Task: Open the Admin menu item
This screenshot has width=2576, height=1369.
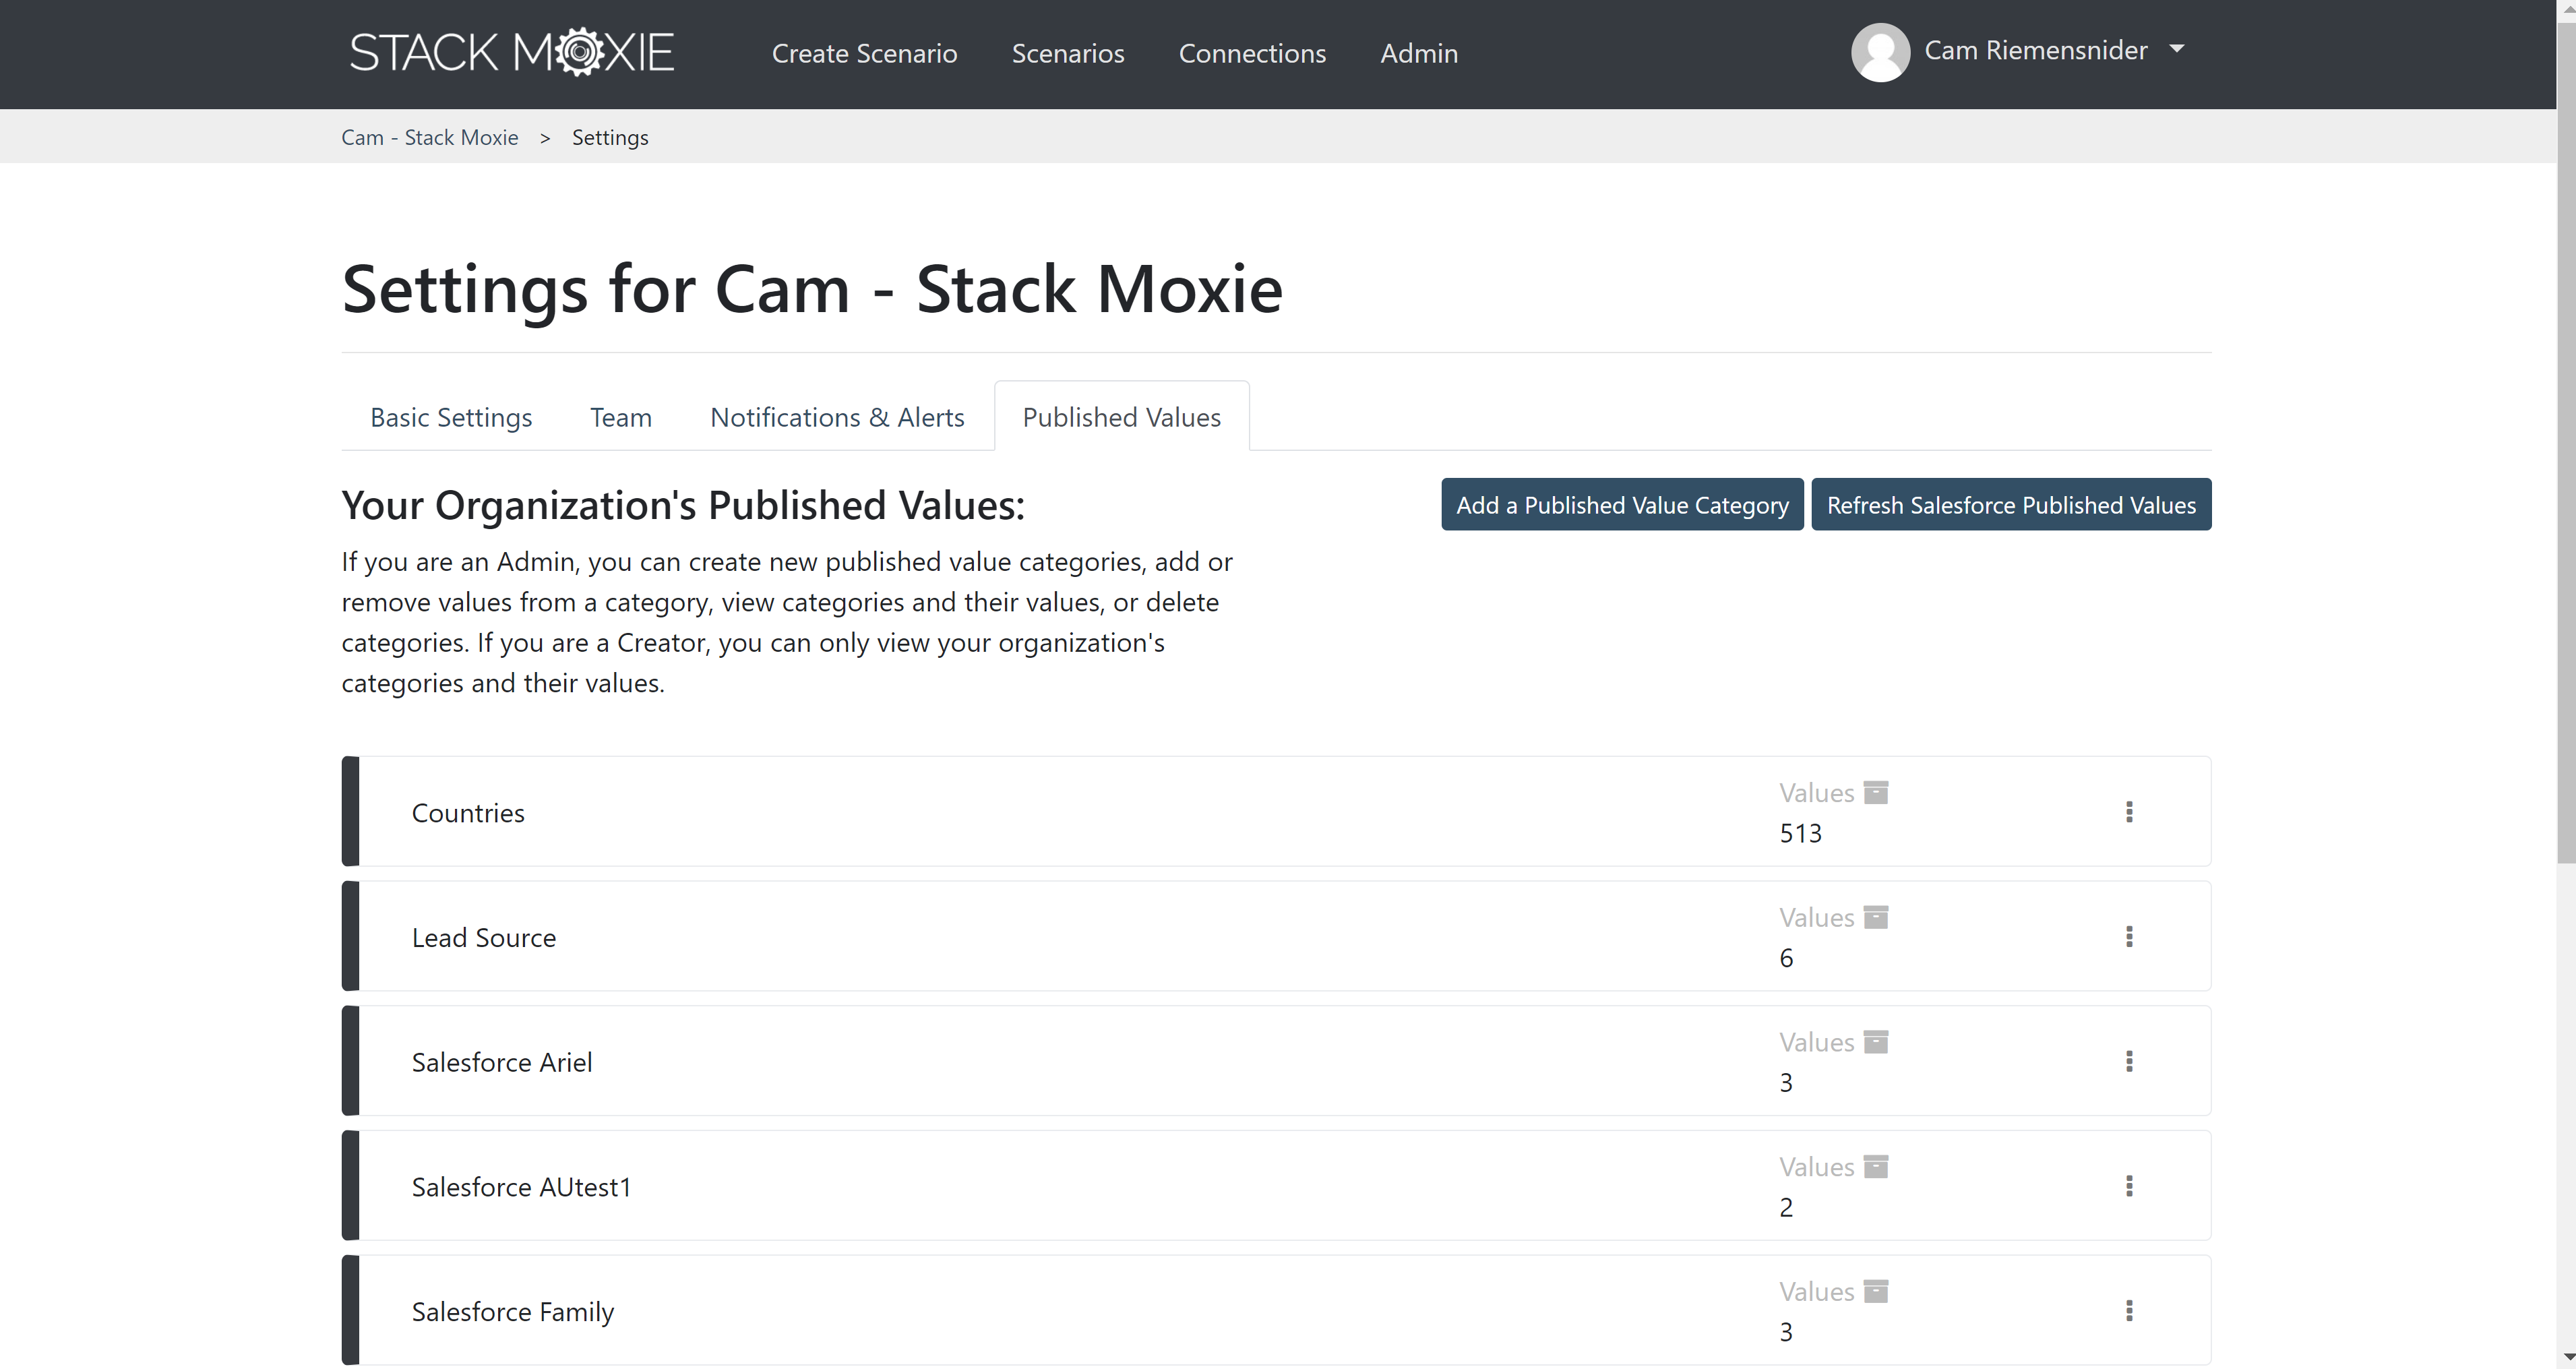Action: 1418,53
